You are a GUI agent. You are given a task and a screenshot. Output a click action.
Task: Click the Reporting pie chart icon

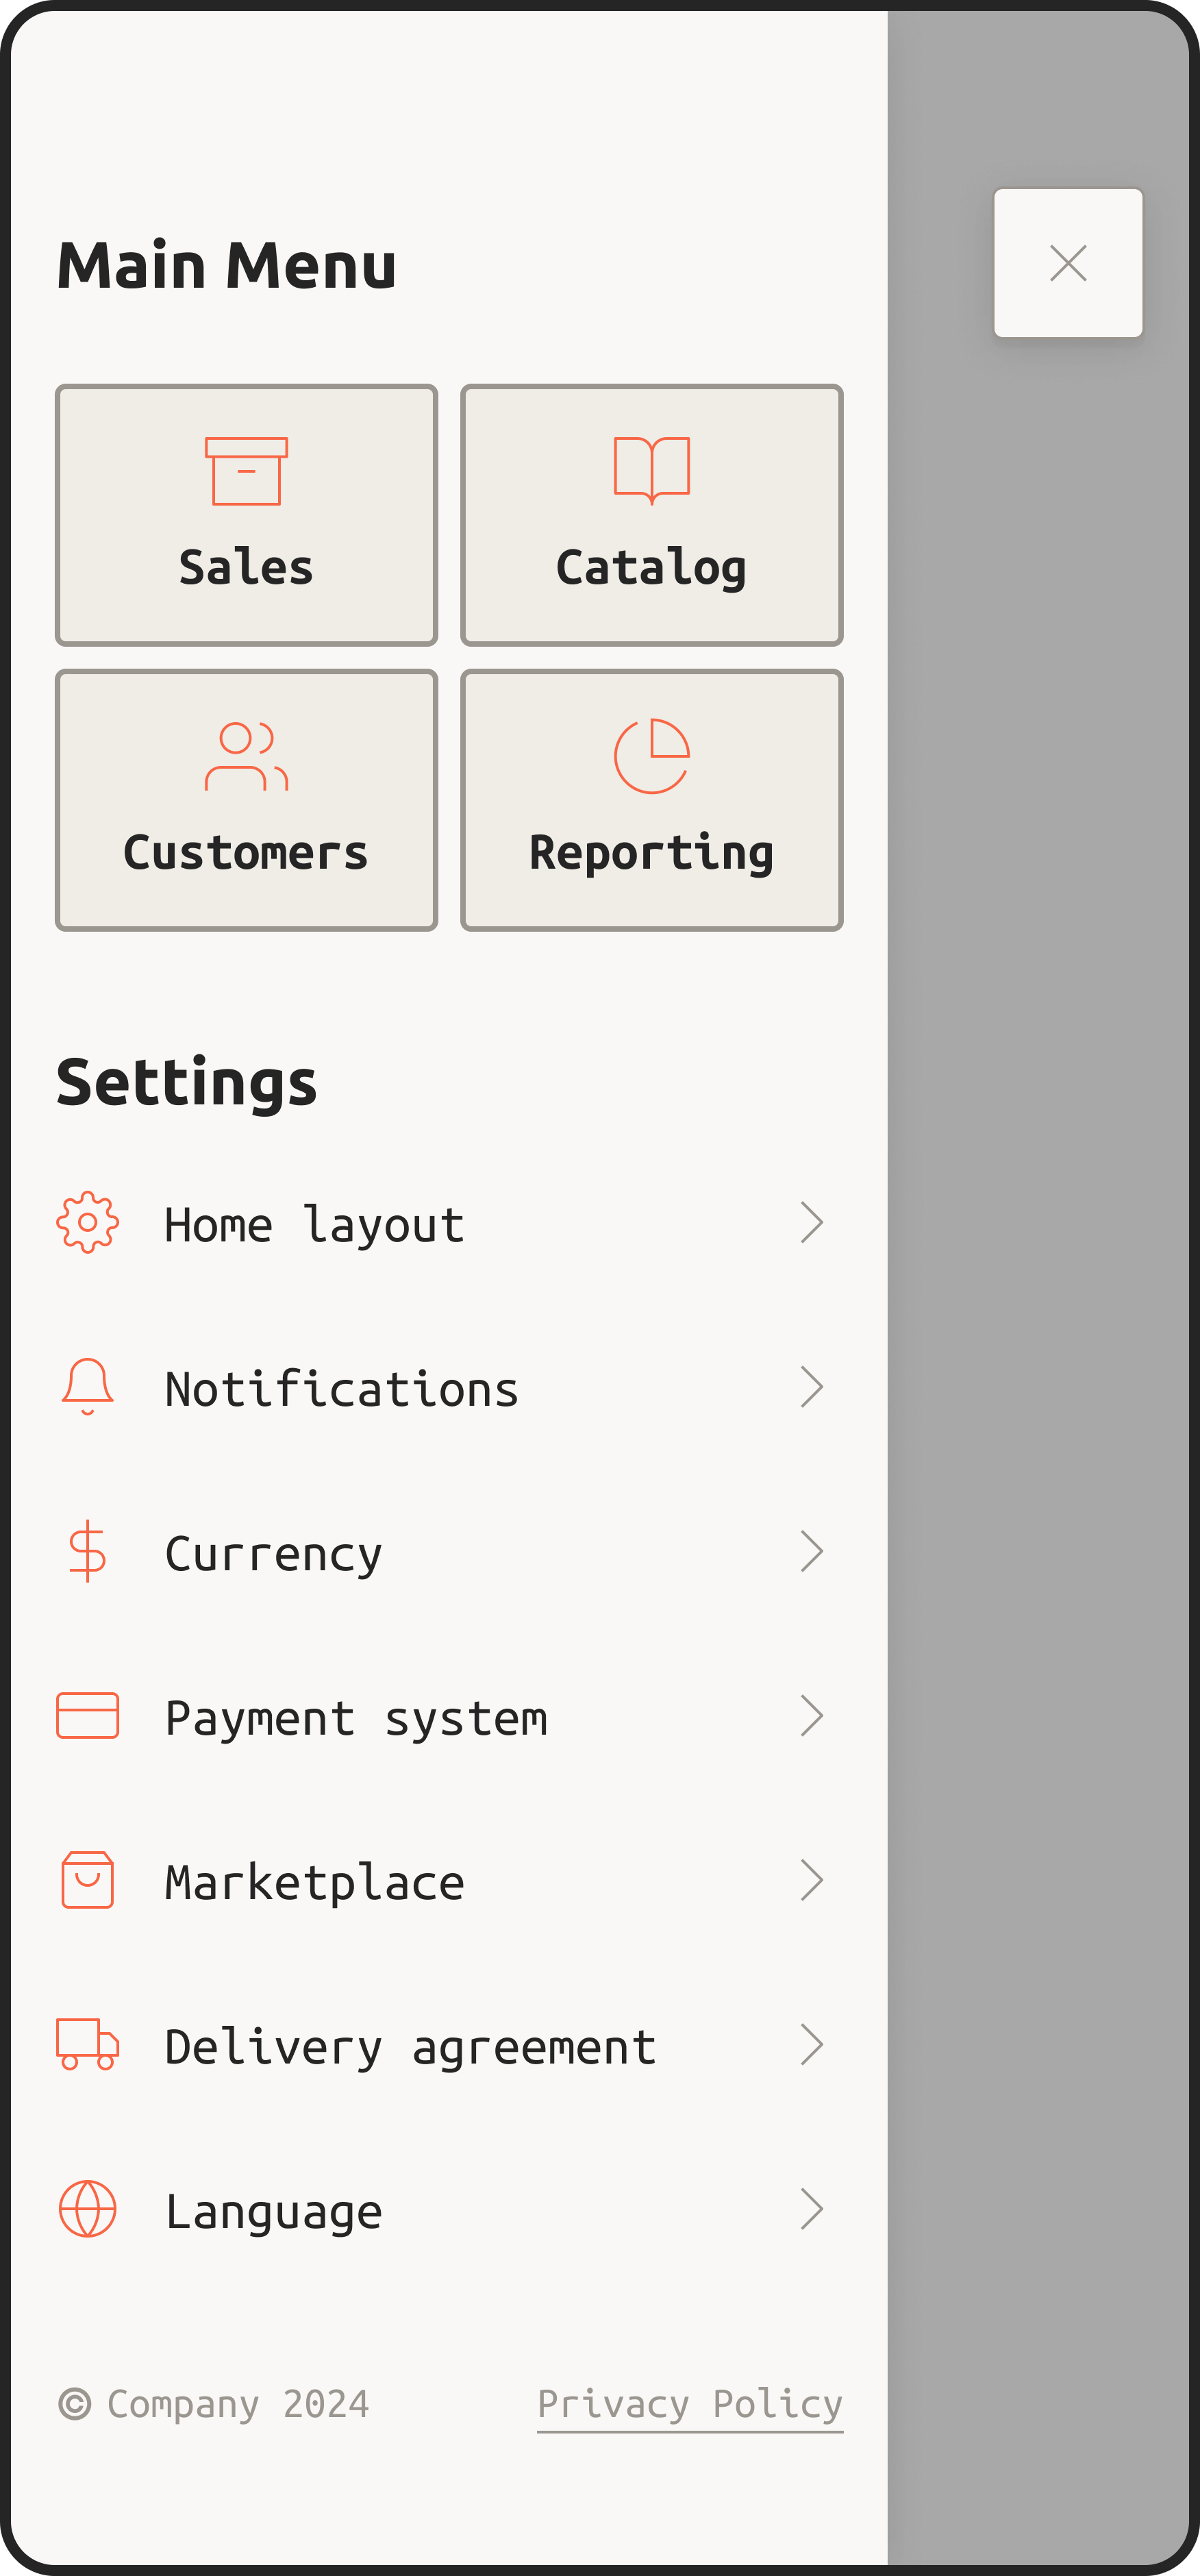652,756
